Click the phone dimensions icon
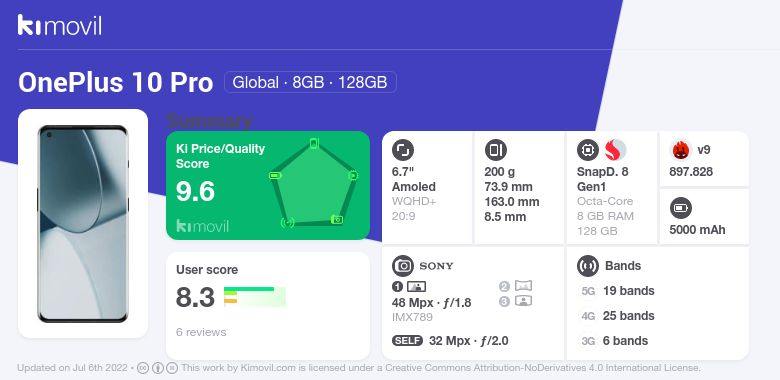The image size is (780, 380). [495, 150]
